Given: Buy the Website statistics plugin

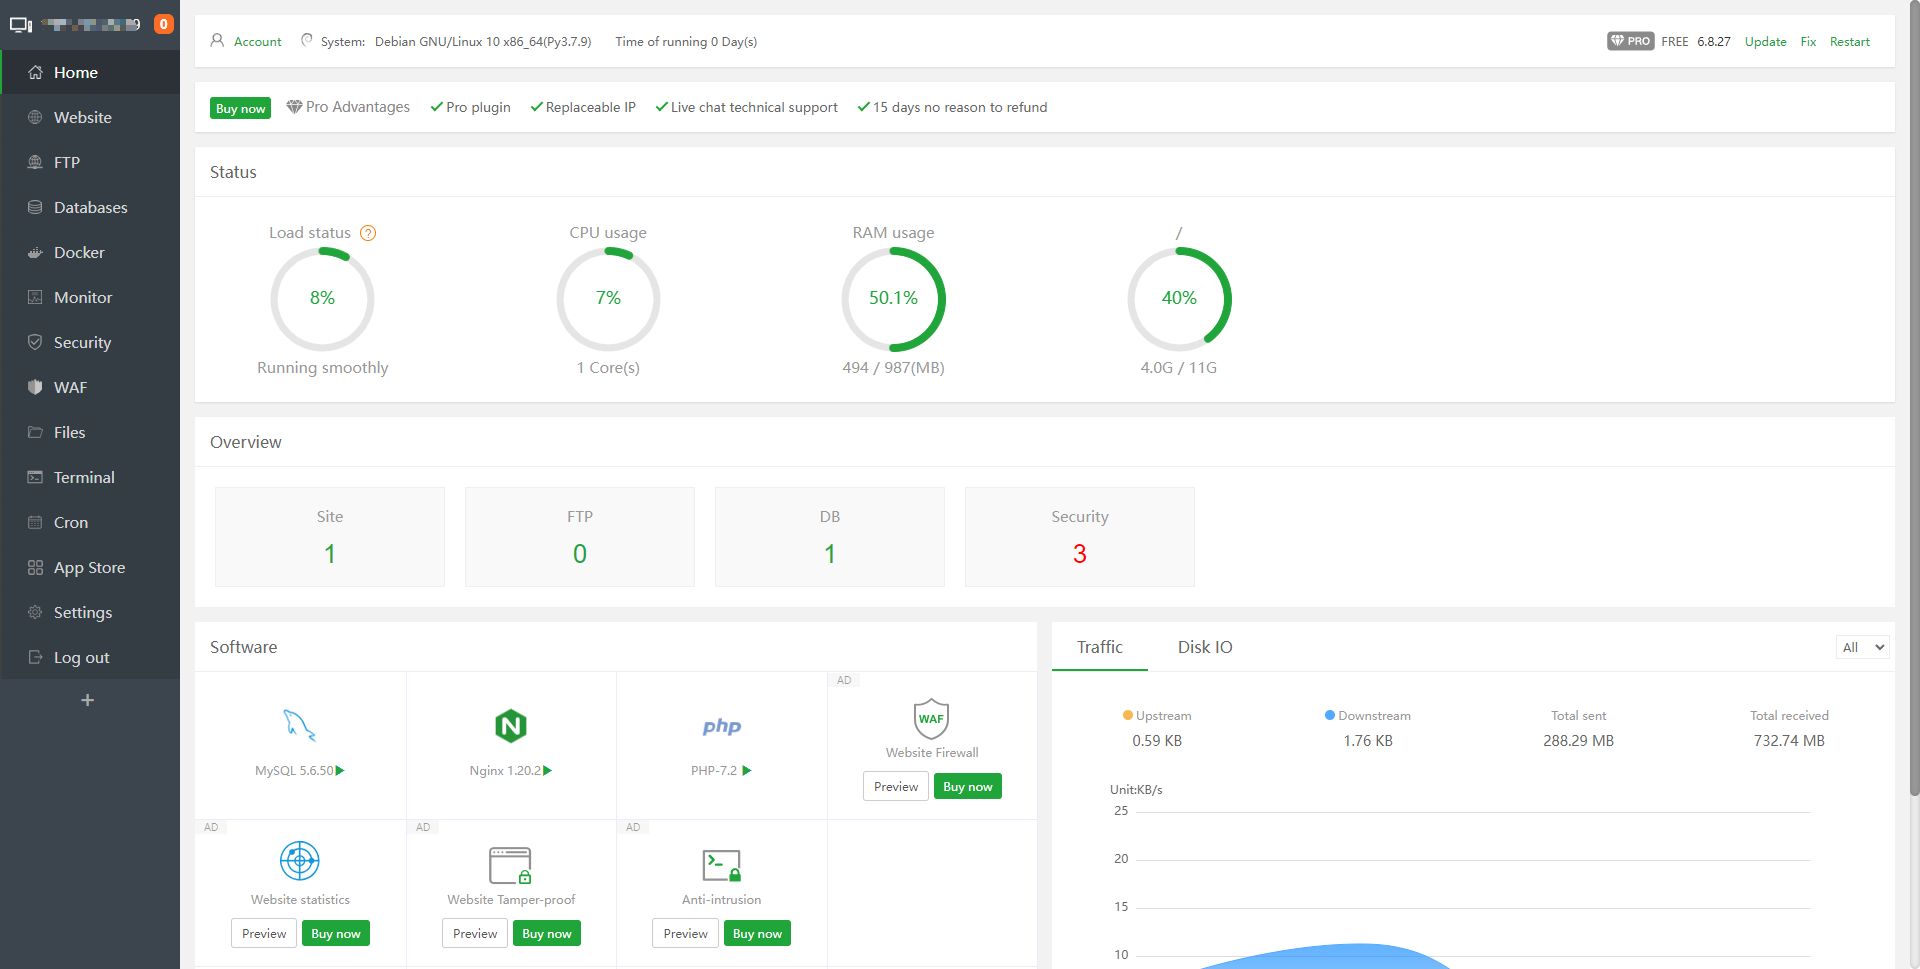Looking at the screenshot, I should tap(335, 934).
